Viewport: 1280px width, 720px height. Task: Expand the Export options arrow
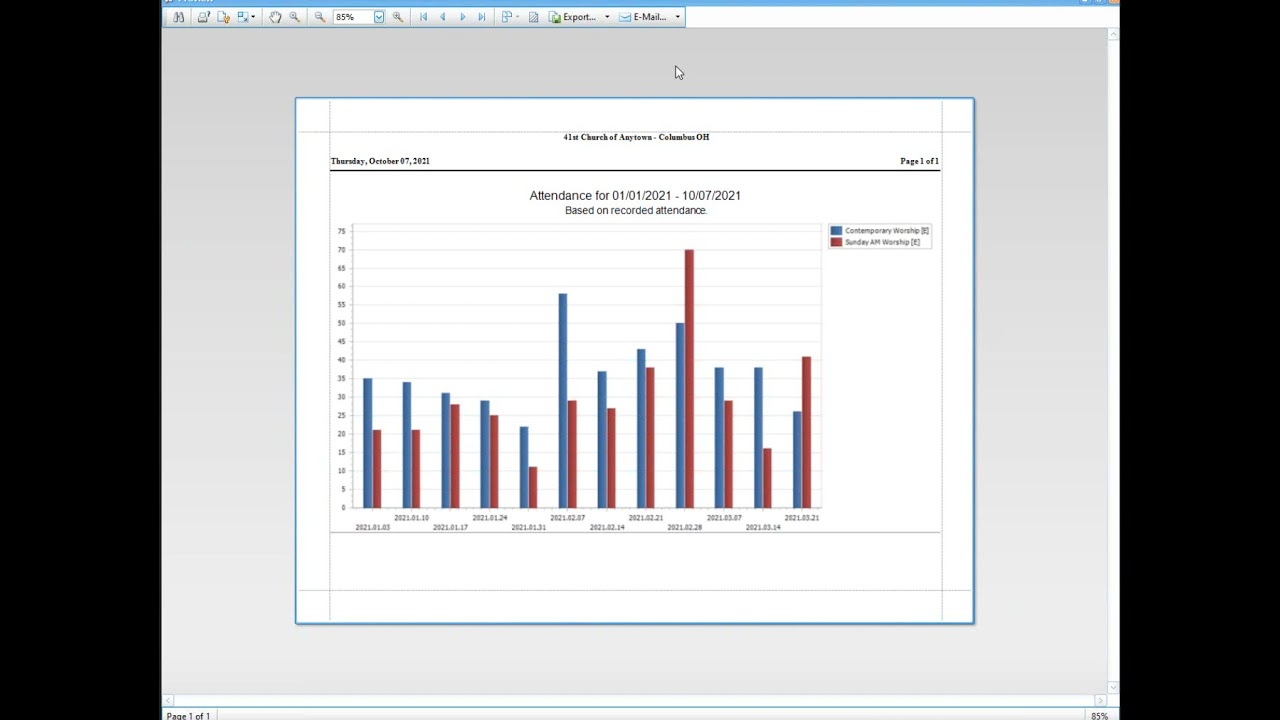coord(607,17)
